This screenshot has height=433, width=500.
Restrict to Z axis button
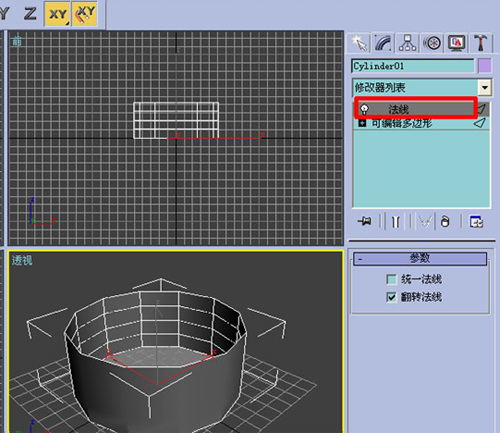[30, 14]
